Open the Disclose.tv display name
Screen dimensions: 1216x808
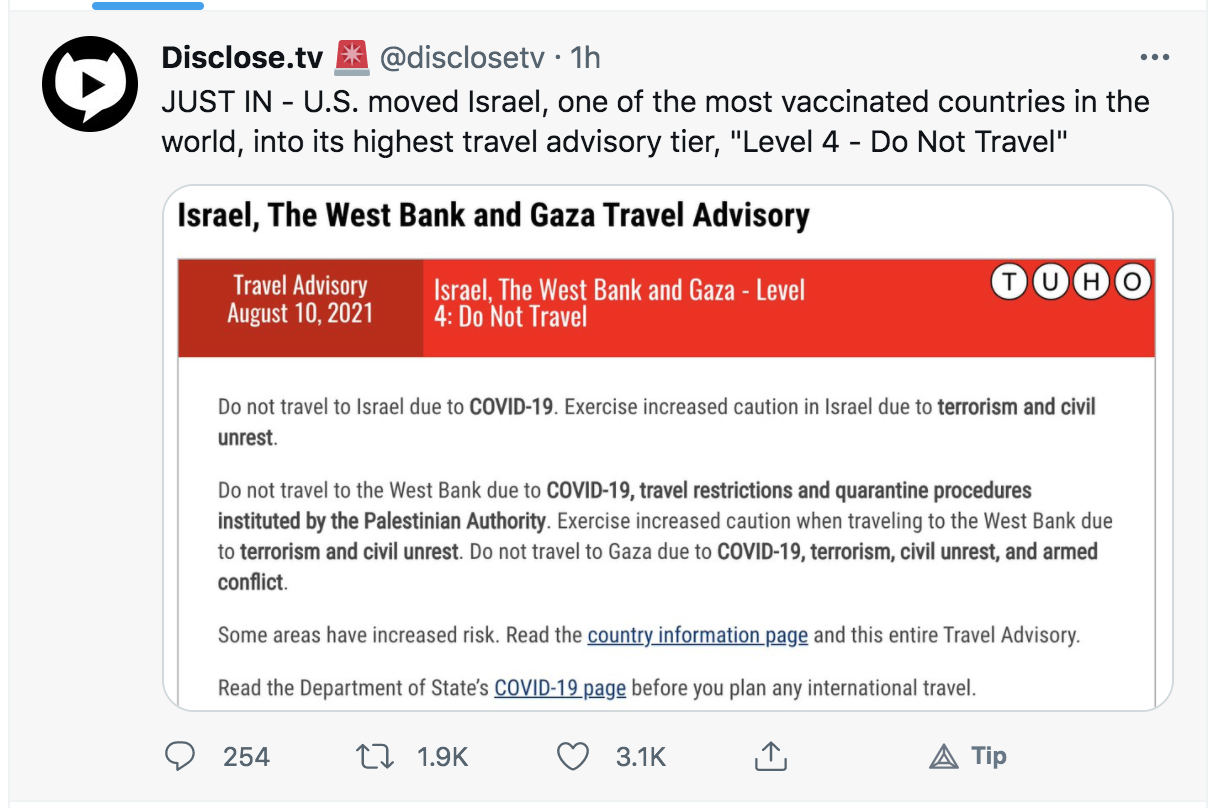click(243, 58)
